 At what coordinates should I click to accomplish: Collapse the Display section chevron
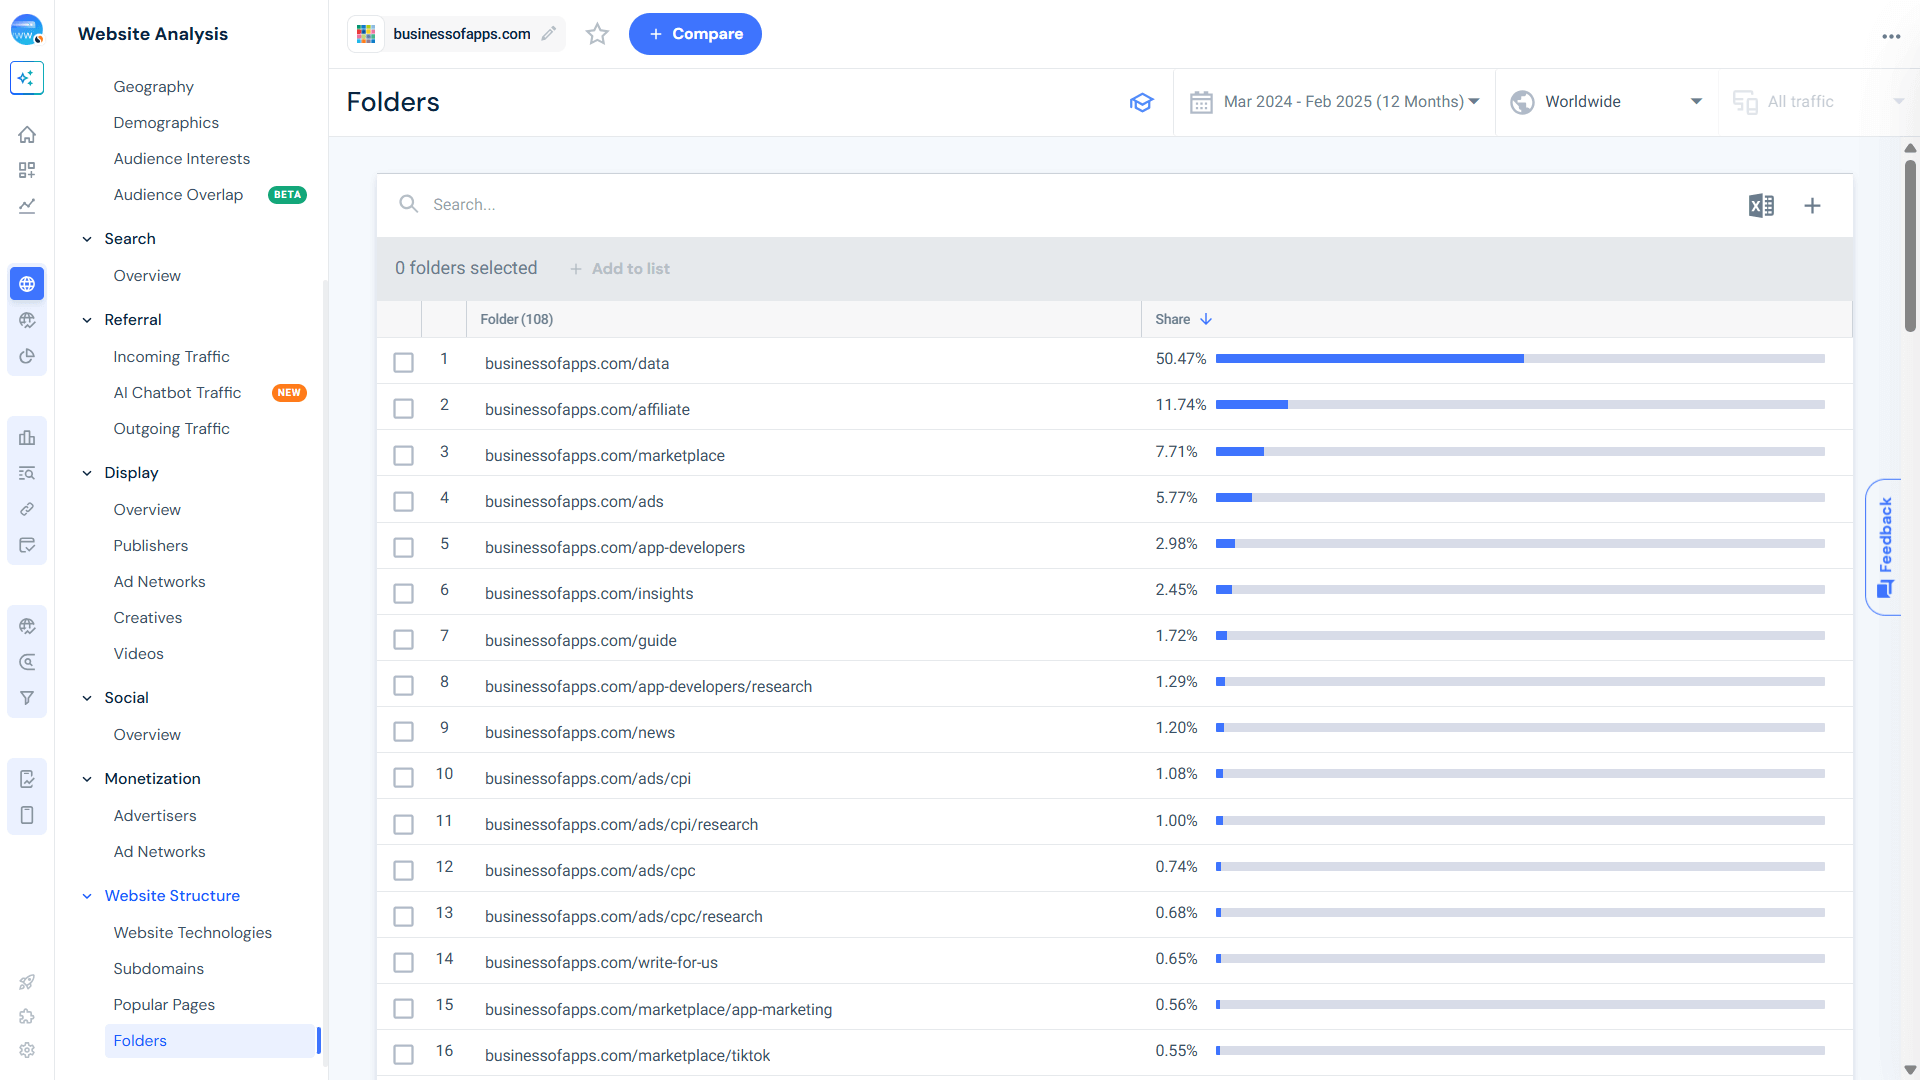click(87, 473)
